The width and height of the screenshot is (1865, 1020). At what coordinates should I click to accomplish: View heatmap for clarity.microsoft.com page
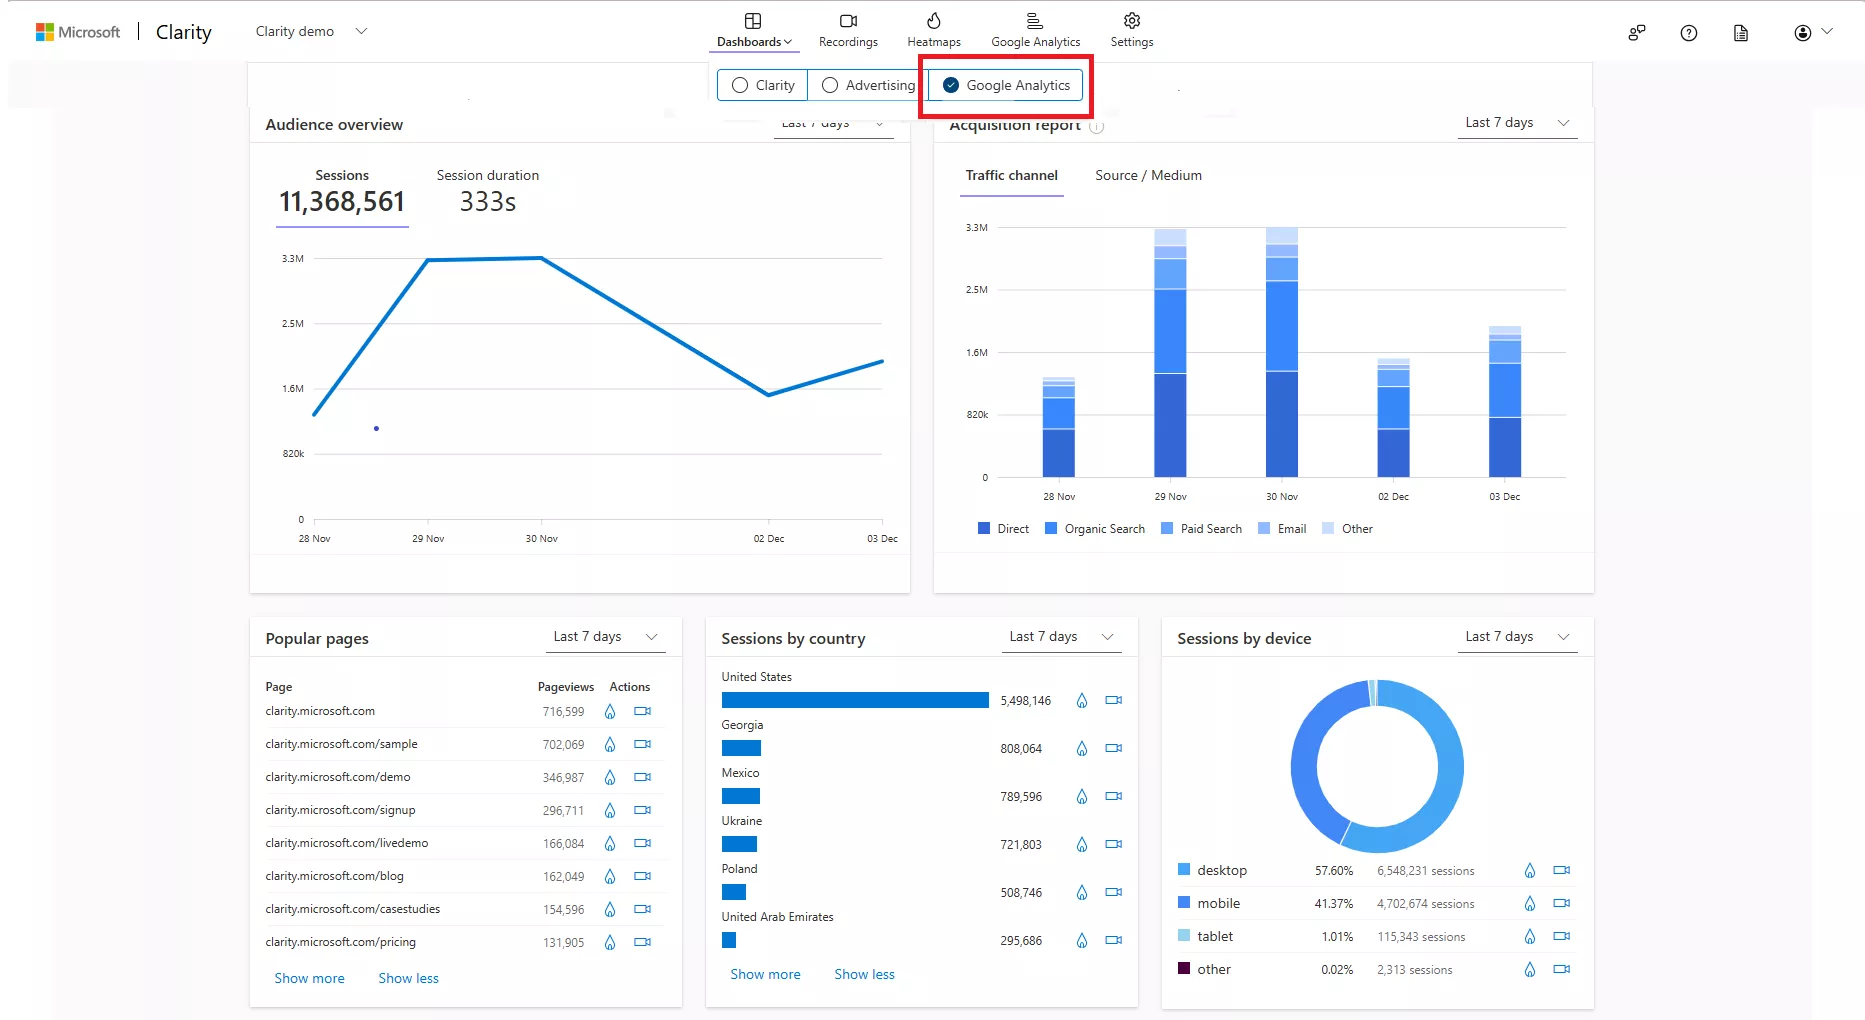coord(610,712)
